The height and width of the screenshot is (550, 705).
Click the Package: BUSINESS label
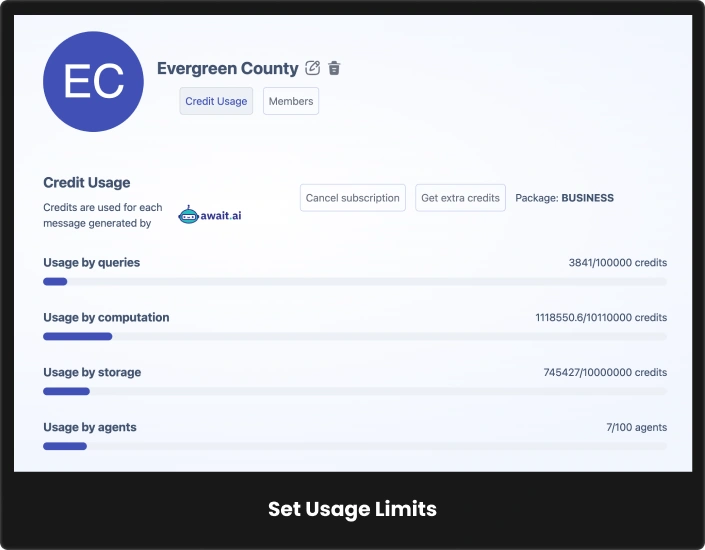click(x=564, y=198)
